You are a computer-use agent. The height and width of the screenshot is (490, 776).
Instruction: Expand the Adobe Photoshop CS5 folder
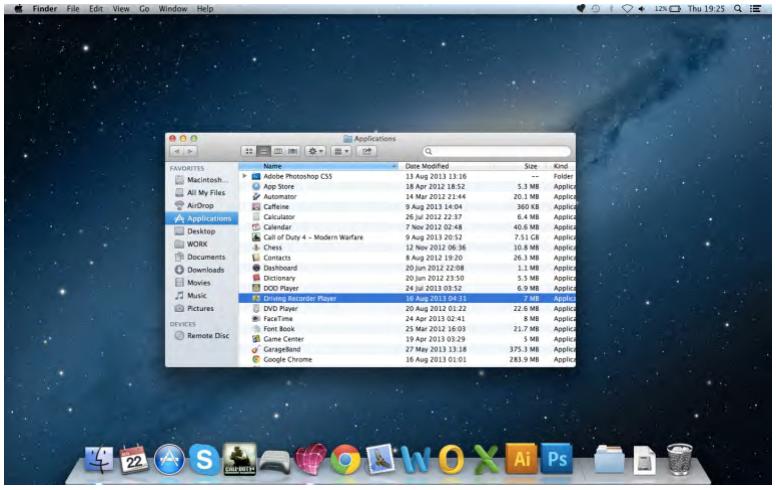(x=244, y=176)
